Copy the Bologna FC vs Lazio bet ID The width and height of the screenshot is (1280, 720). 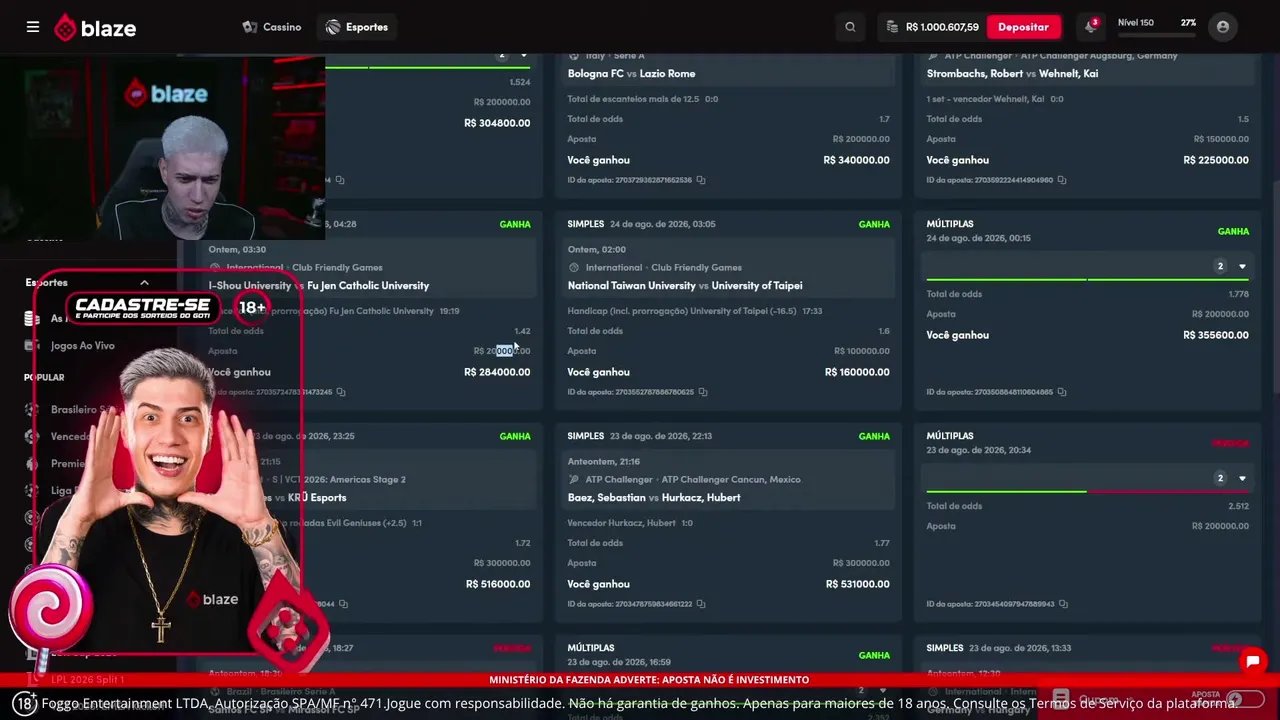pyautogui.click(x=701, y=180)
